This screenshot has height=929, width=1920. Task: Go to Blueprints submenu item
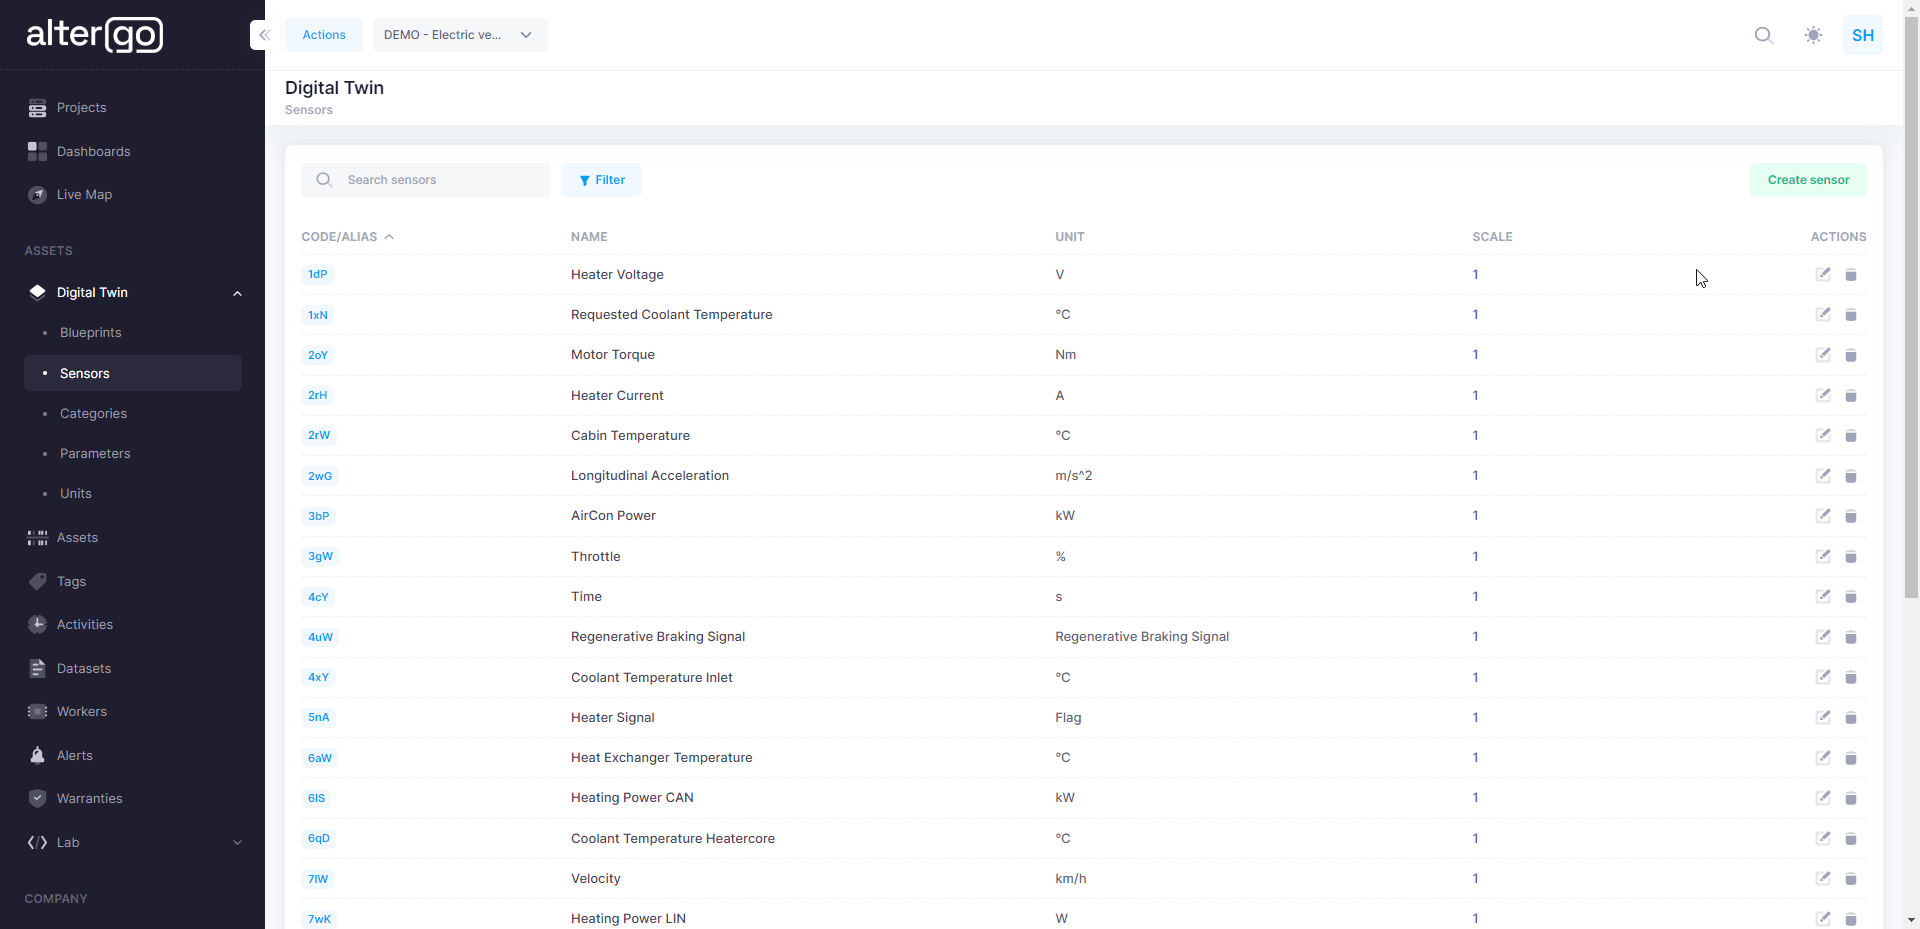point(90,333)
